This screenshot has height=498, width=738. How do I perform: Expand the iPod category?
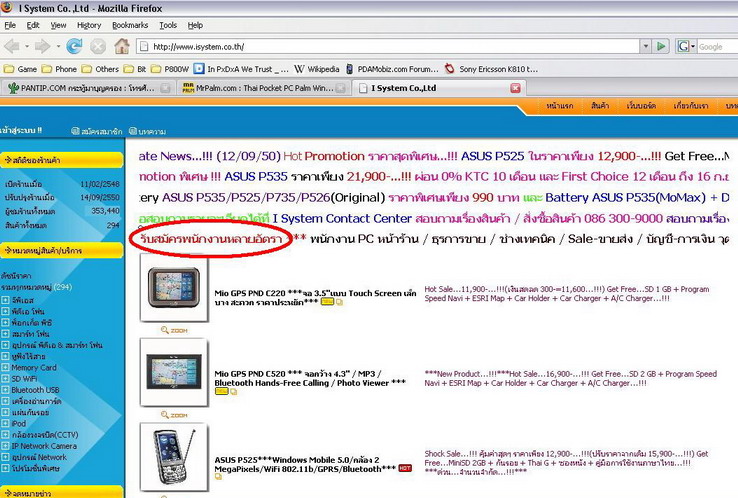click(x=5, y=424)
